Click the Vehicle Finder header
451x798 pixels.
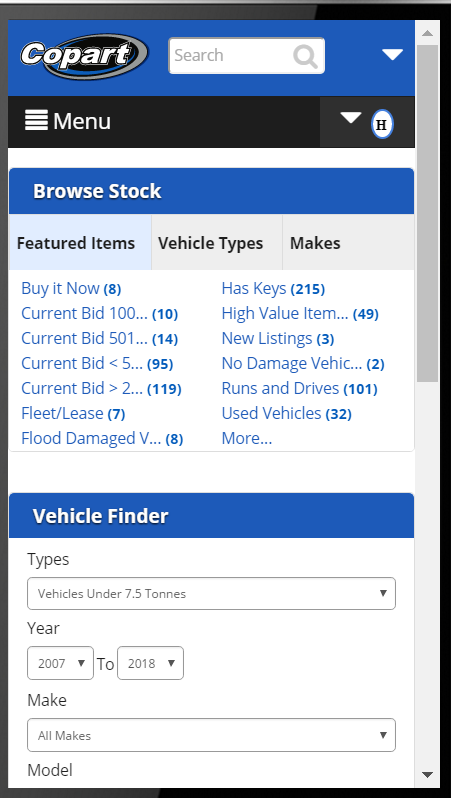point(211,516)
